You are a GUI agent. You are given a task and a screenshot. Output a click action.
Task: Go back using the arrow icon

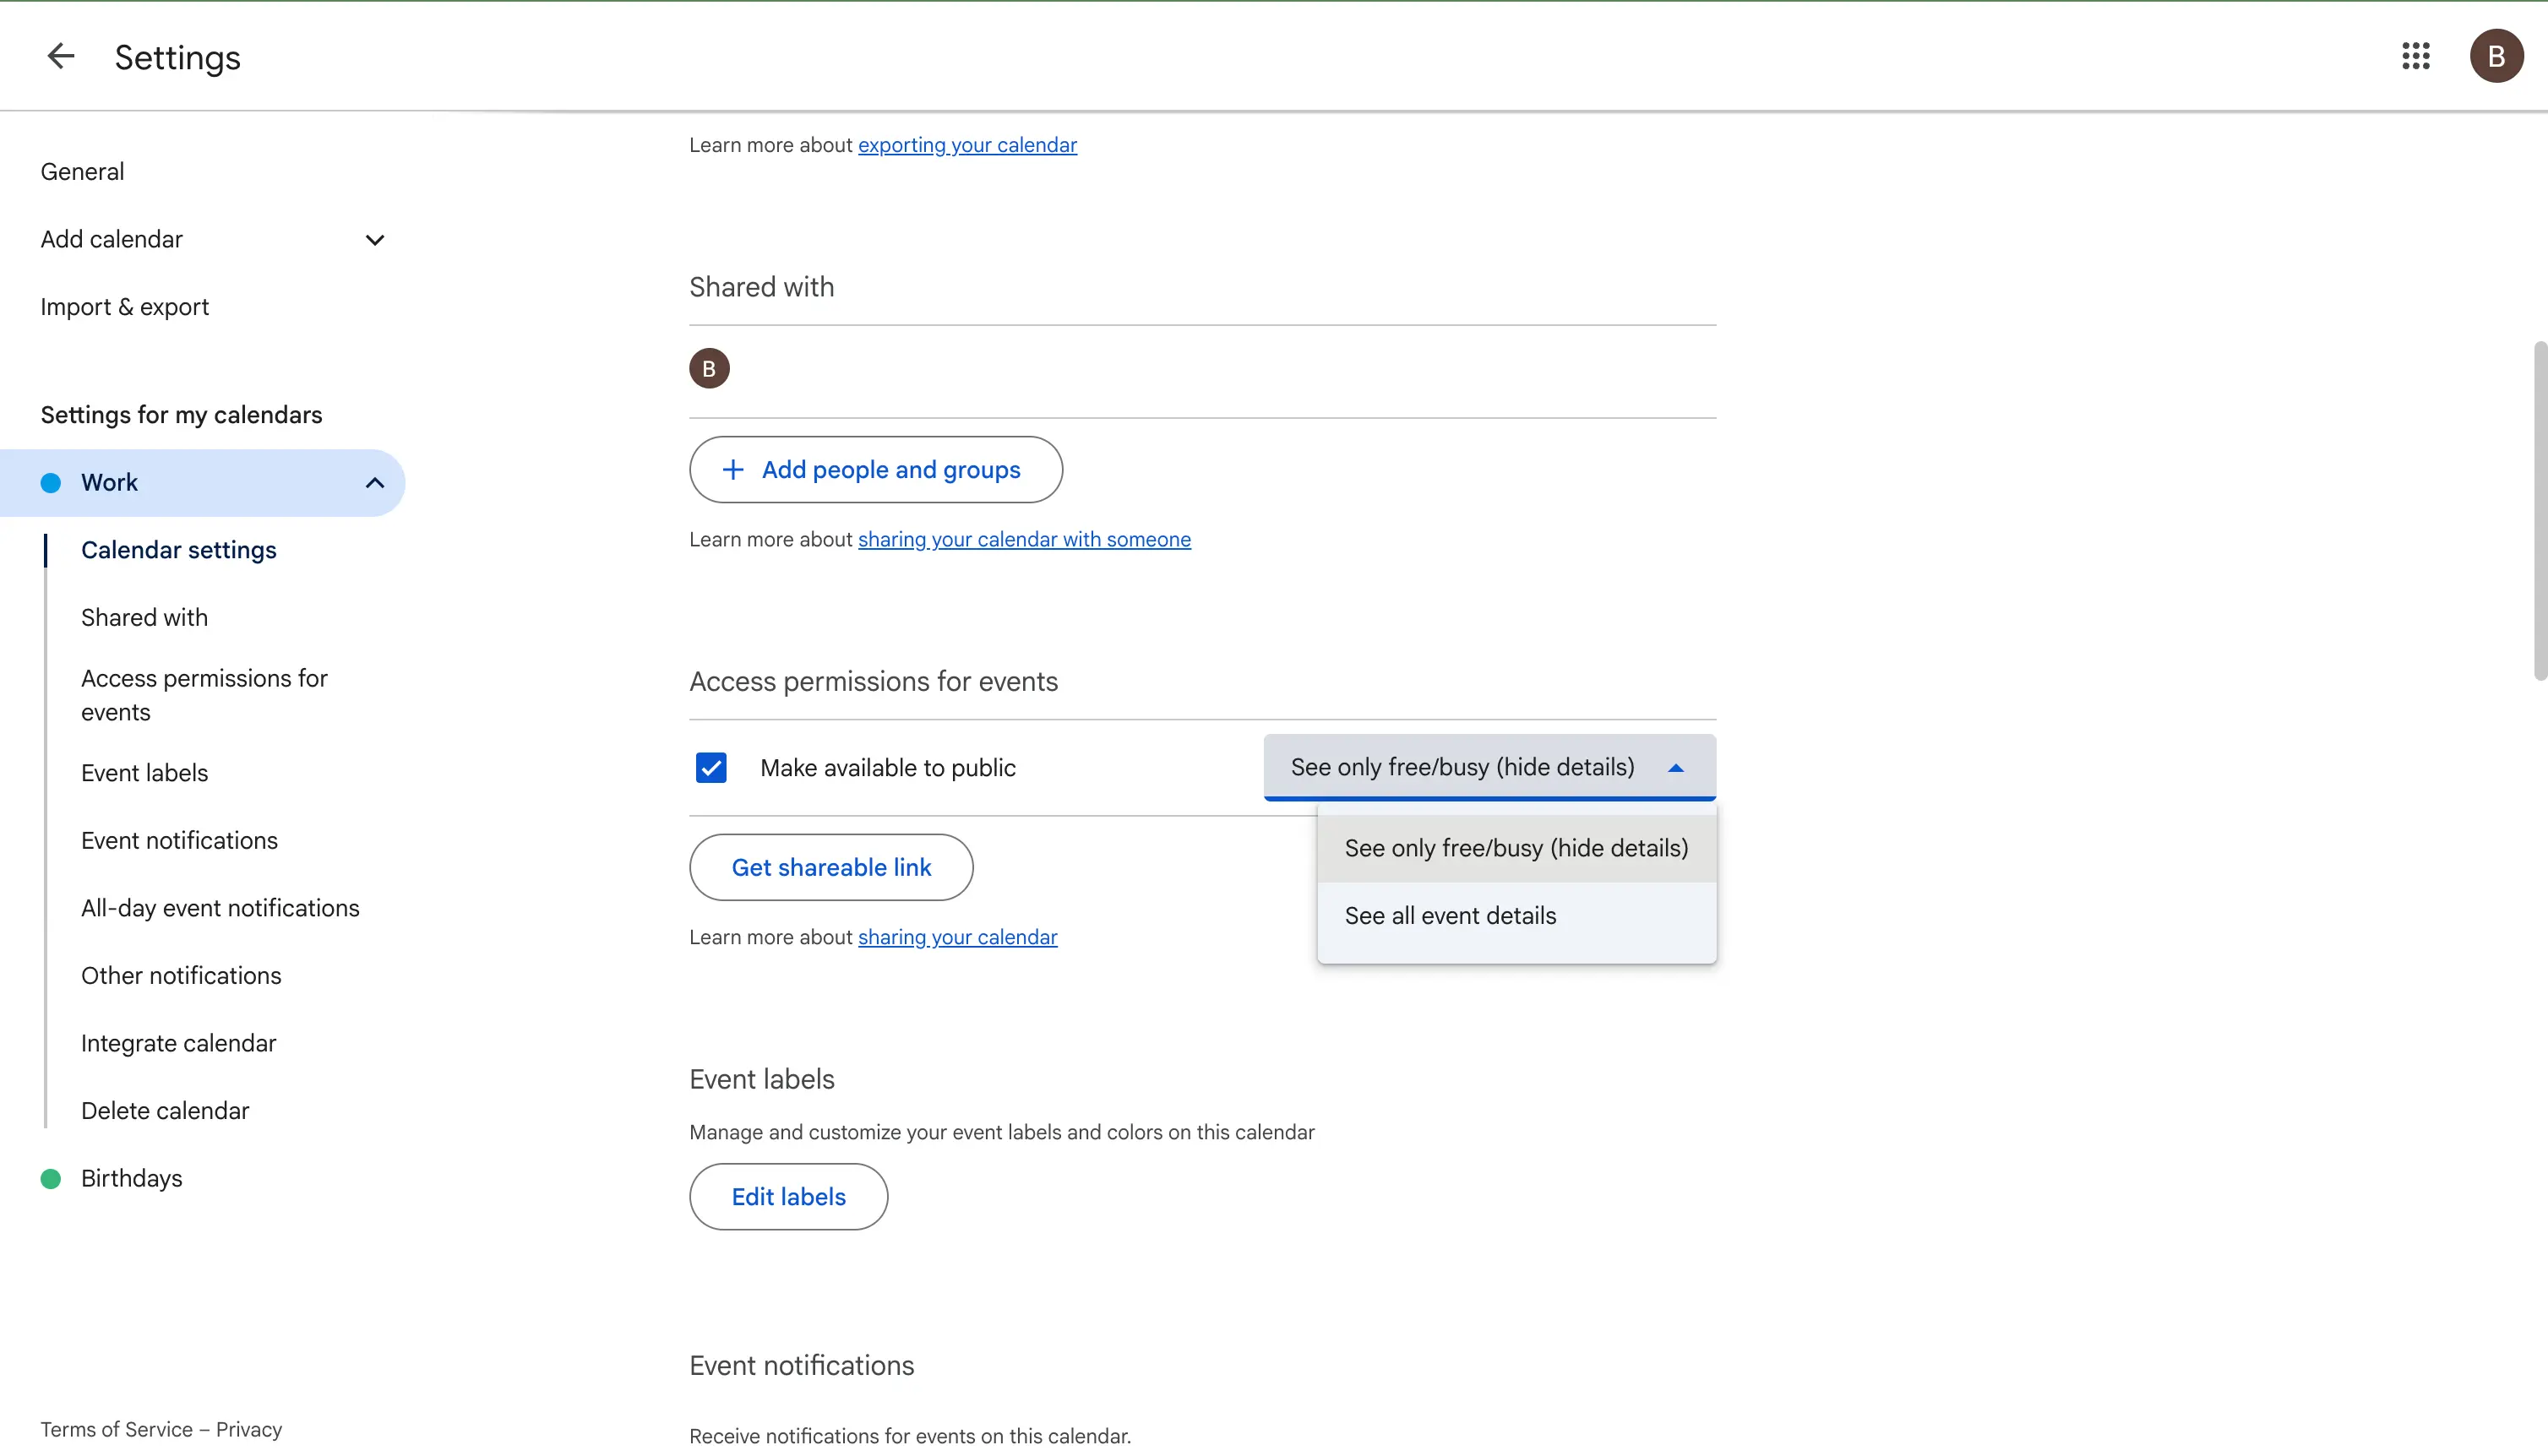click(61, 56)
